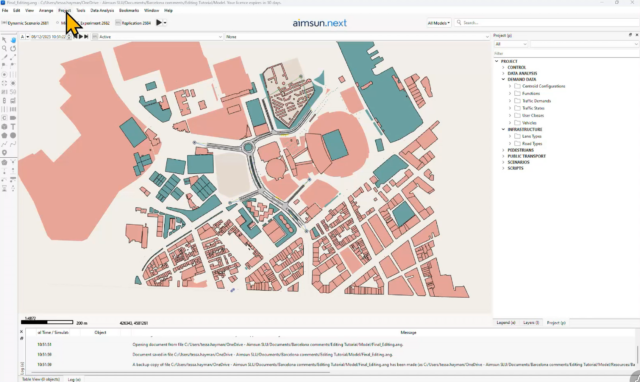
Task: Click the Replication 2684 button
Action: [x=133, y=23]
